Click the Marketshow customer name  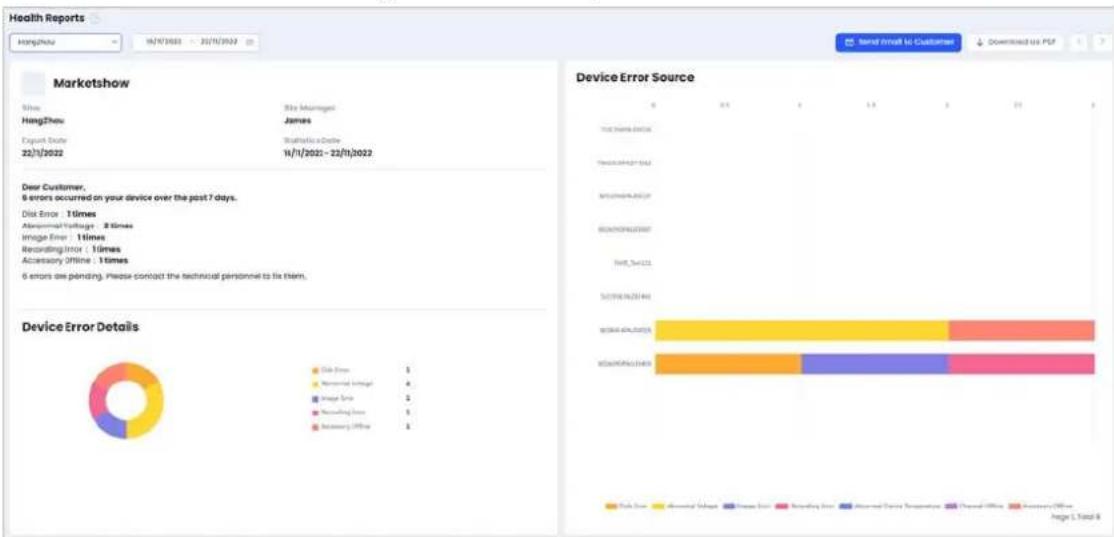(92, 83)
